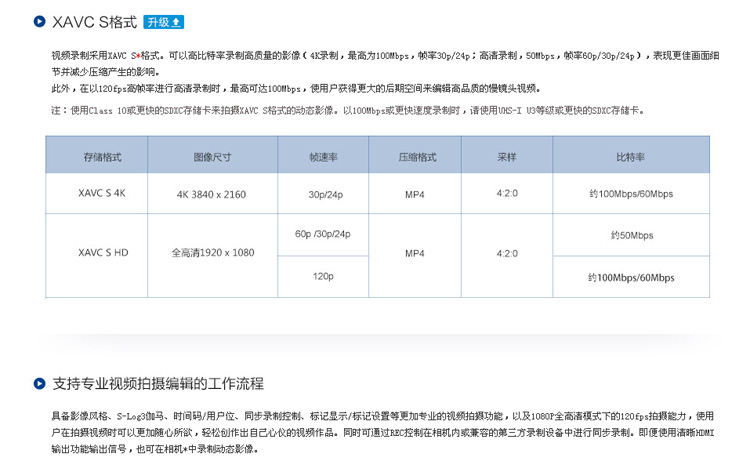Click the blue arrow icon beside XAVC S格式 heading

39,21
